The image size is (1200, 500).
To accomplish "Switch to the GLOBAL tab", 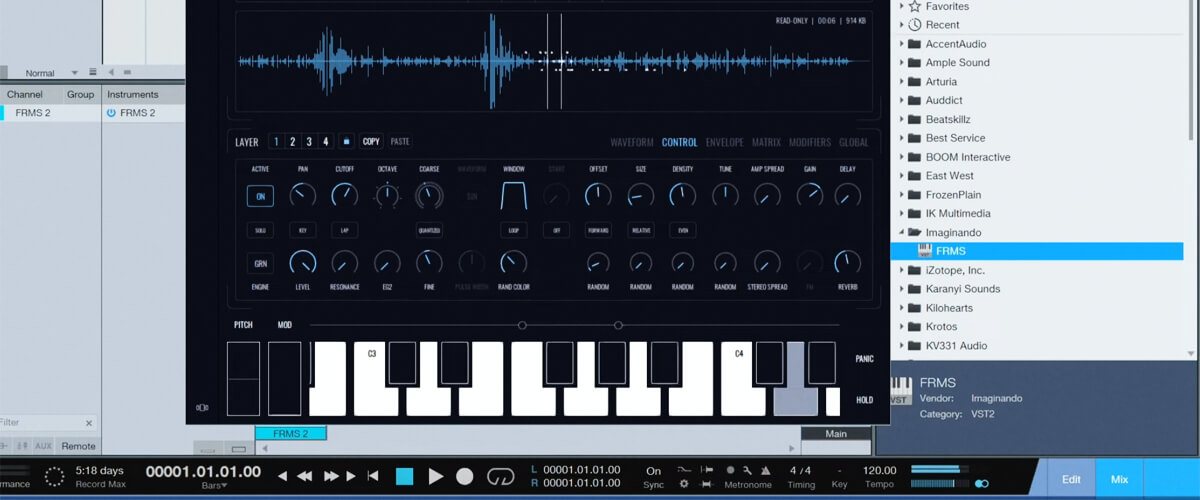I will (854, 142).
